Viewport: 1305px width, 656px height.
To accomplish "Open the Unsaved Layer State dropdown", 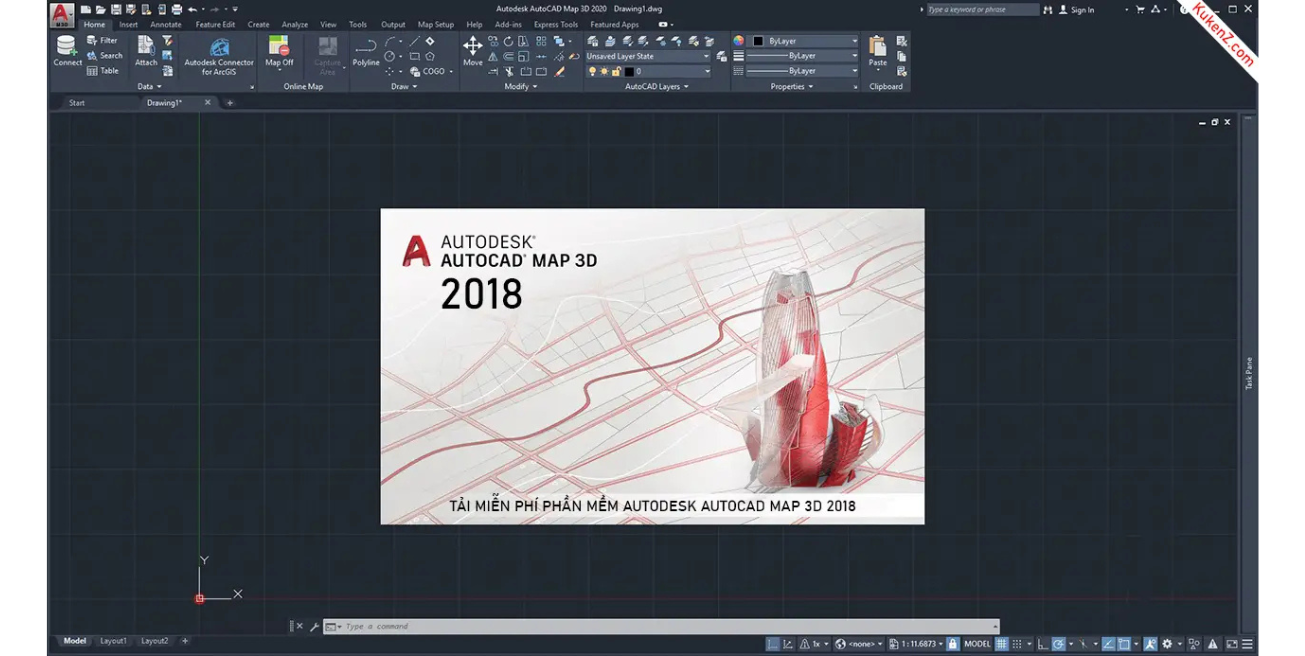I will (x=648, y=56).
